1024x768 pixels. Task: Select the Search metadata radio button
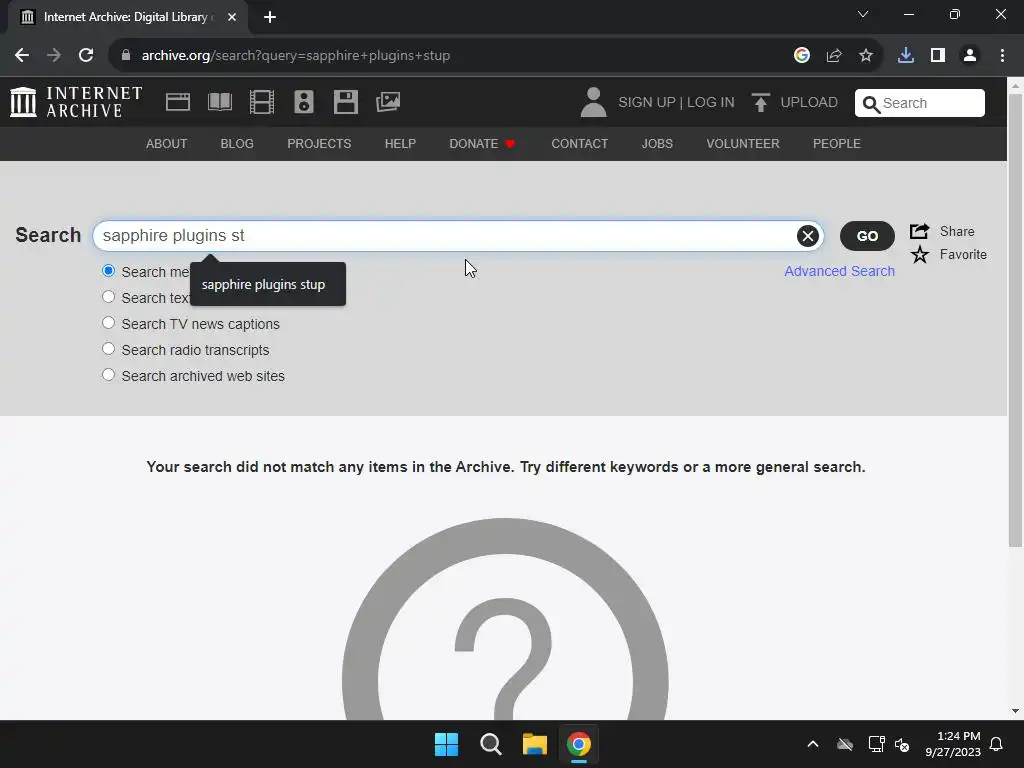tap(108, 271)
